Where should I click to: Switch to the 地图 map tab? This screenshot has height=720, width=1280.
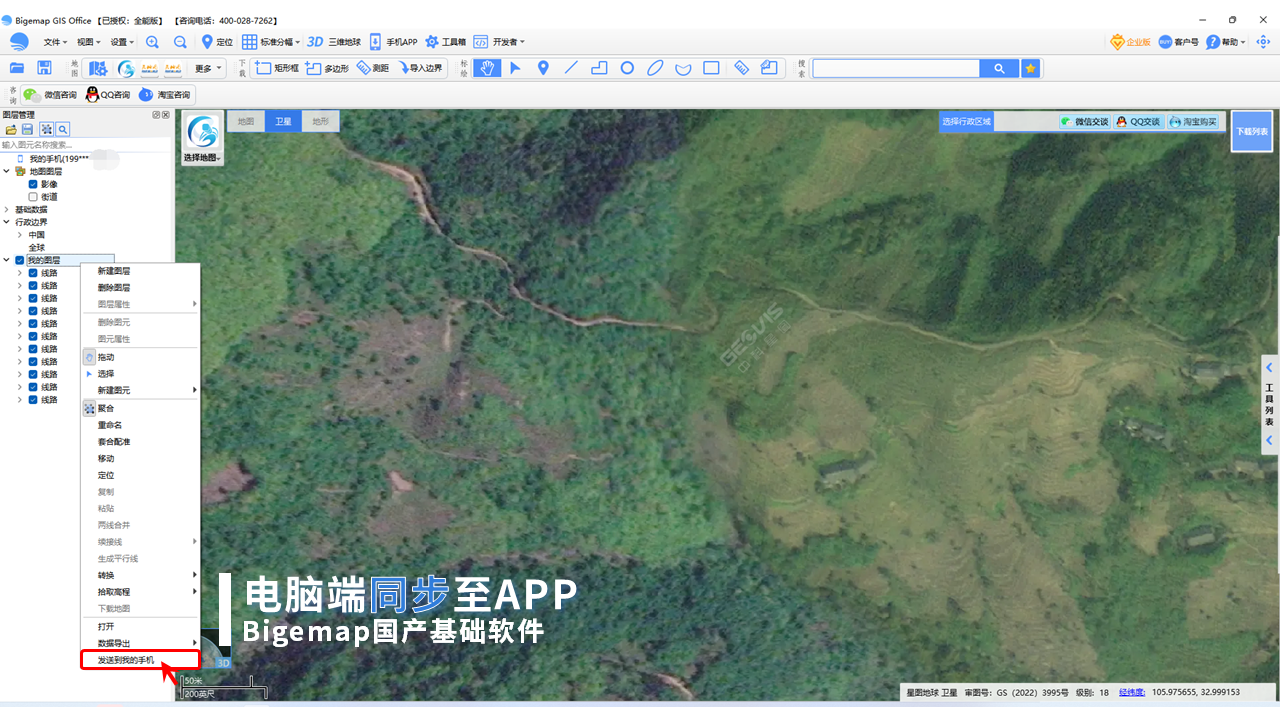tap(246, 121)
